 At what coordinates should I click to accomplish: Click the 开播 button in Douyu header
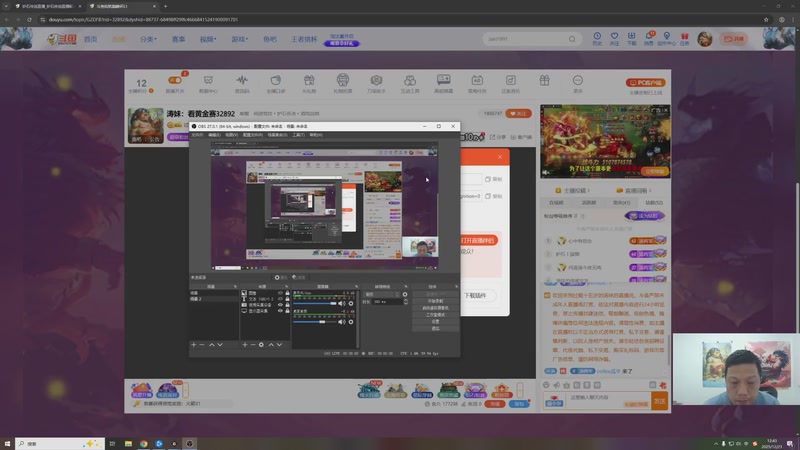coord(734,39)
